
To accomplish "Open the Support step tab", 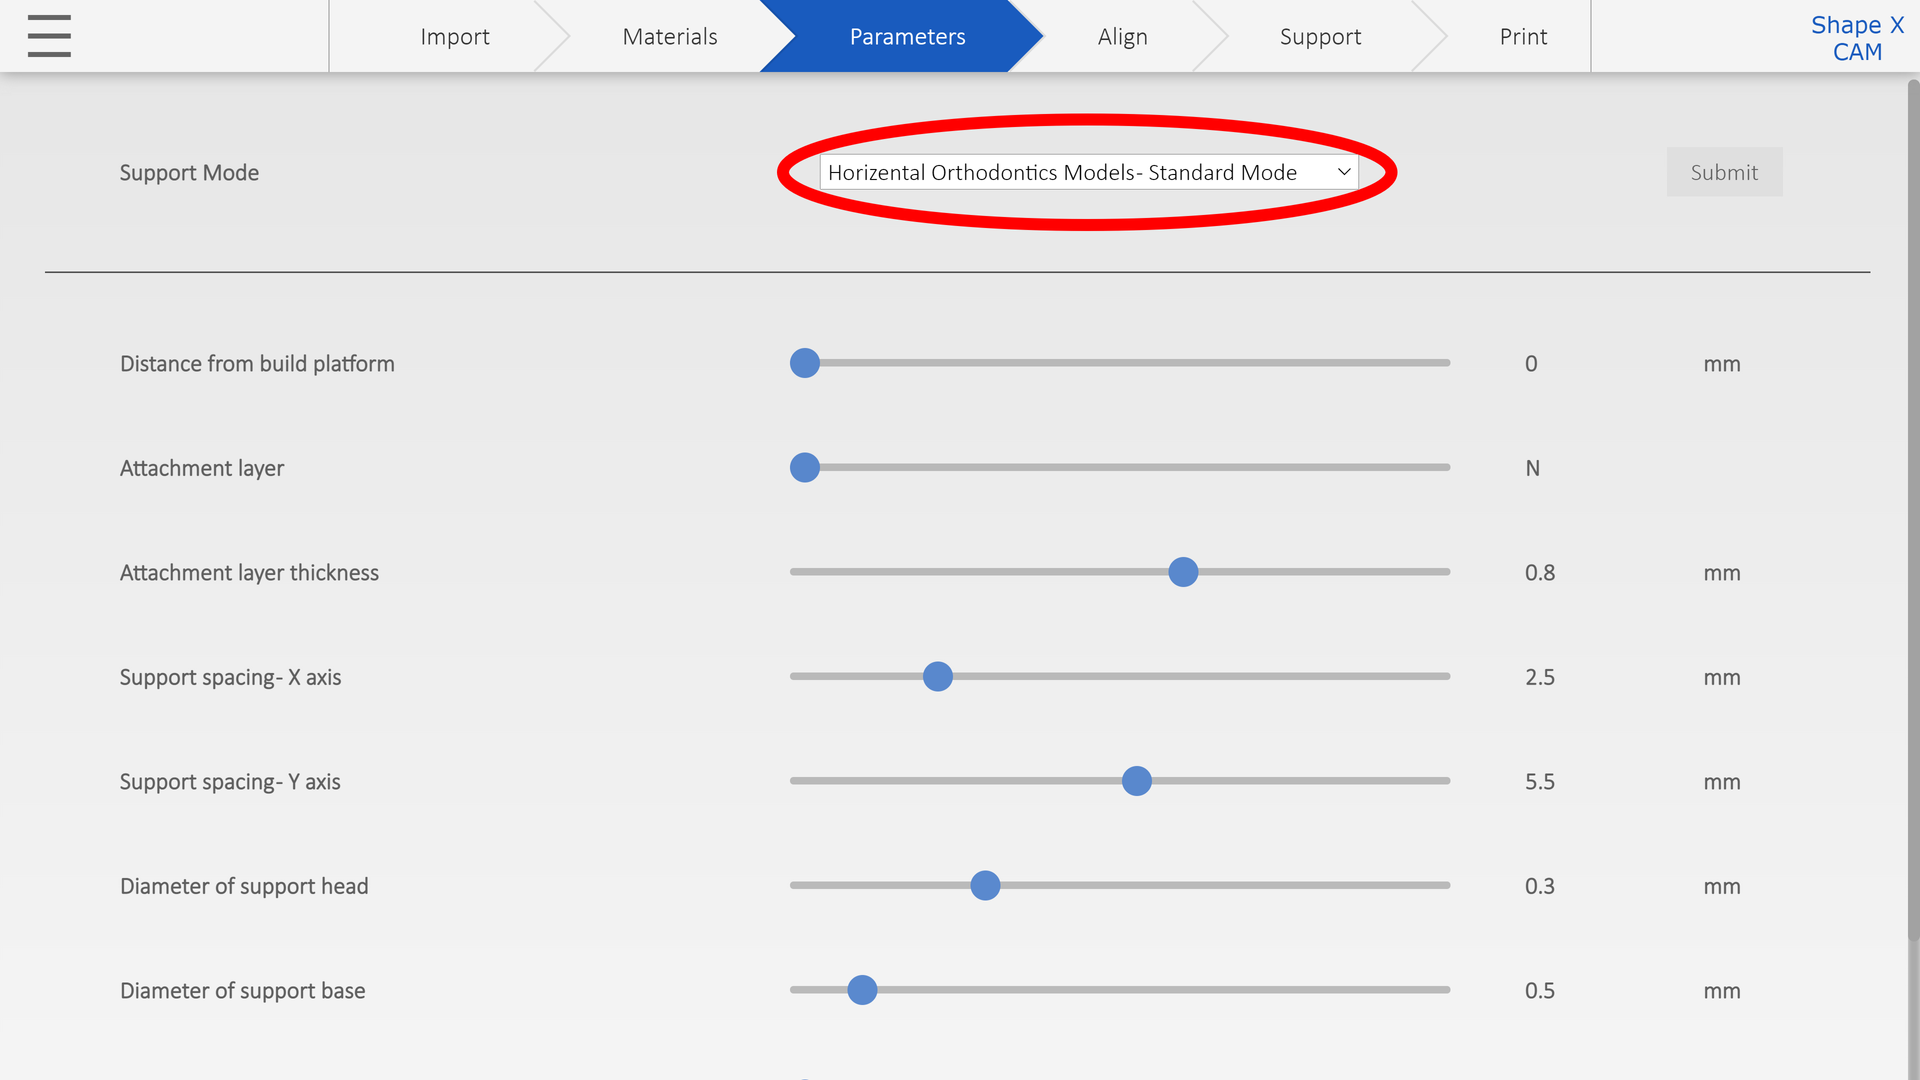I will tap(1320, 37).
